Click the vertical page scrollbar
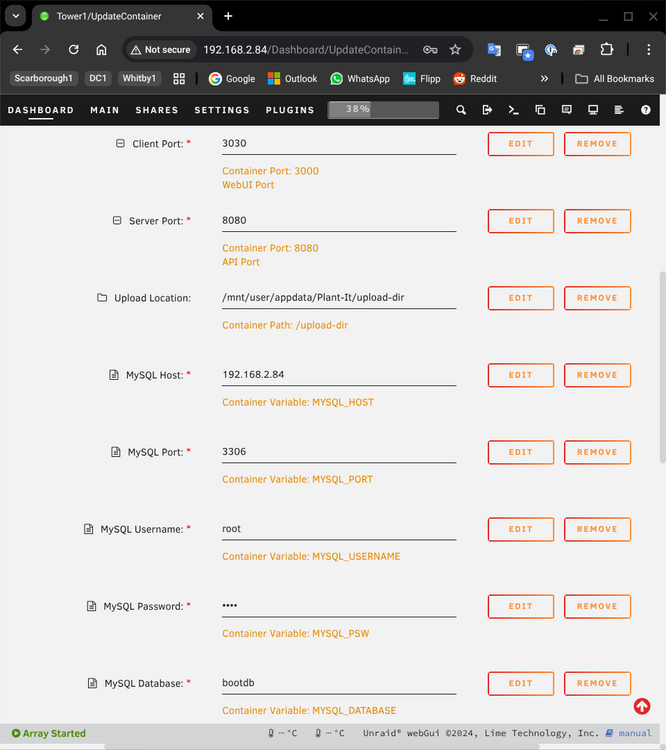 coord(662,367)
